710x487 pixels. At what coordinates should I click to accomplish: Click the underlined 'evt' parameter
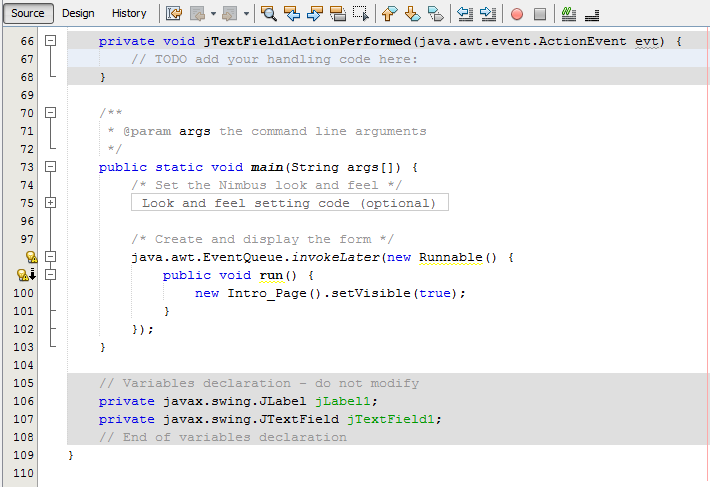coord(647,41)
